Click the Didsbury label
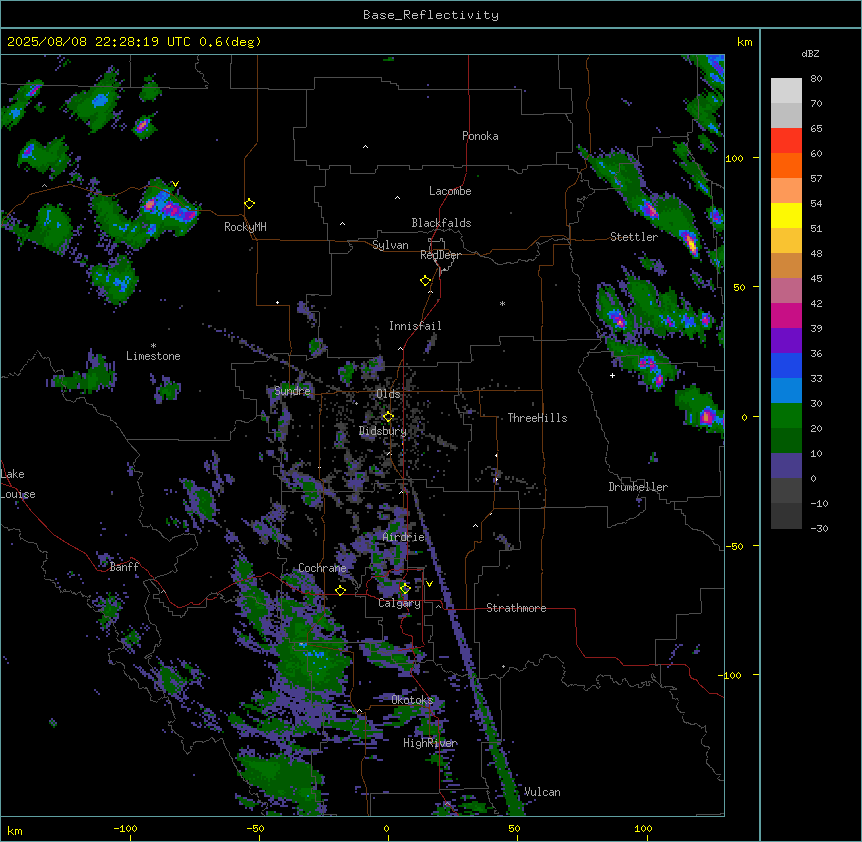Viewport: 862px width, 842px height. (x=383, y=431)
